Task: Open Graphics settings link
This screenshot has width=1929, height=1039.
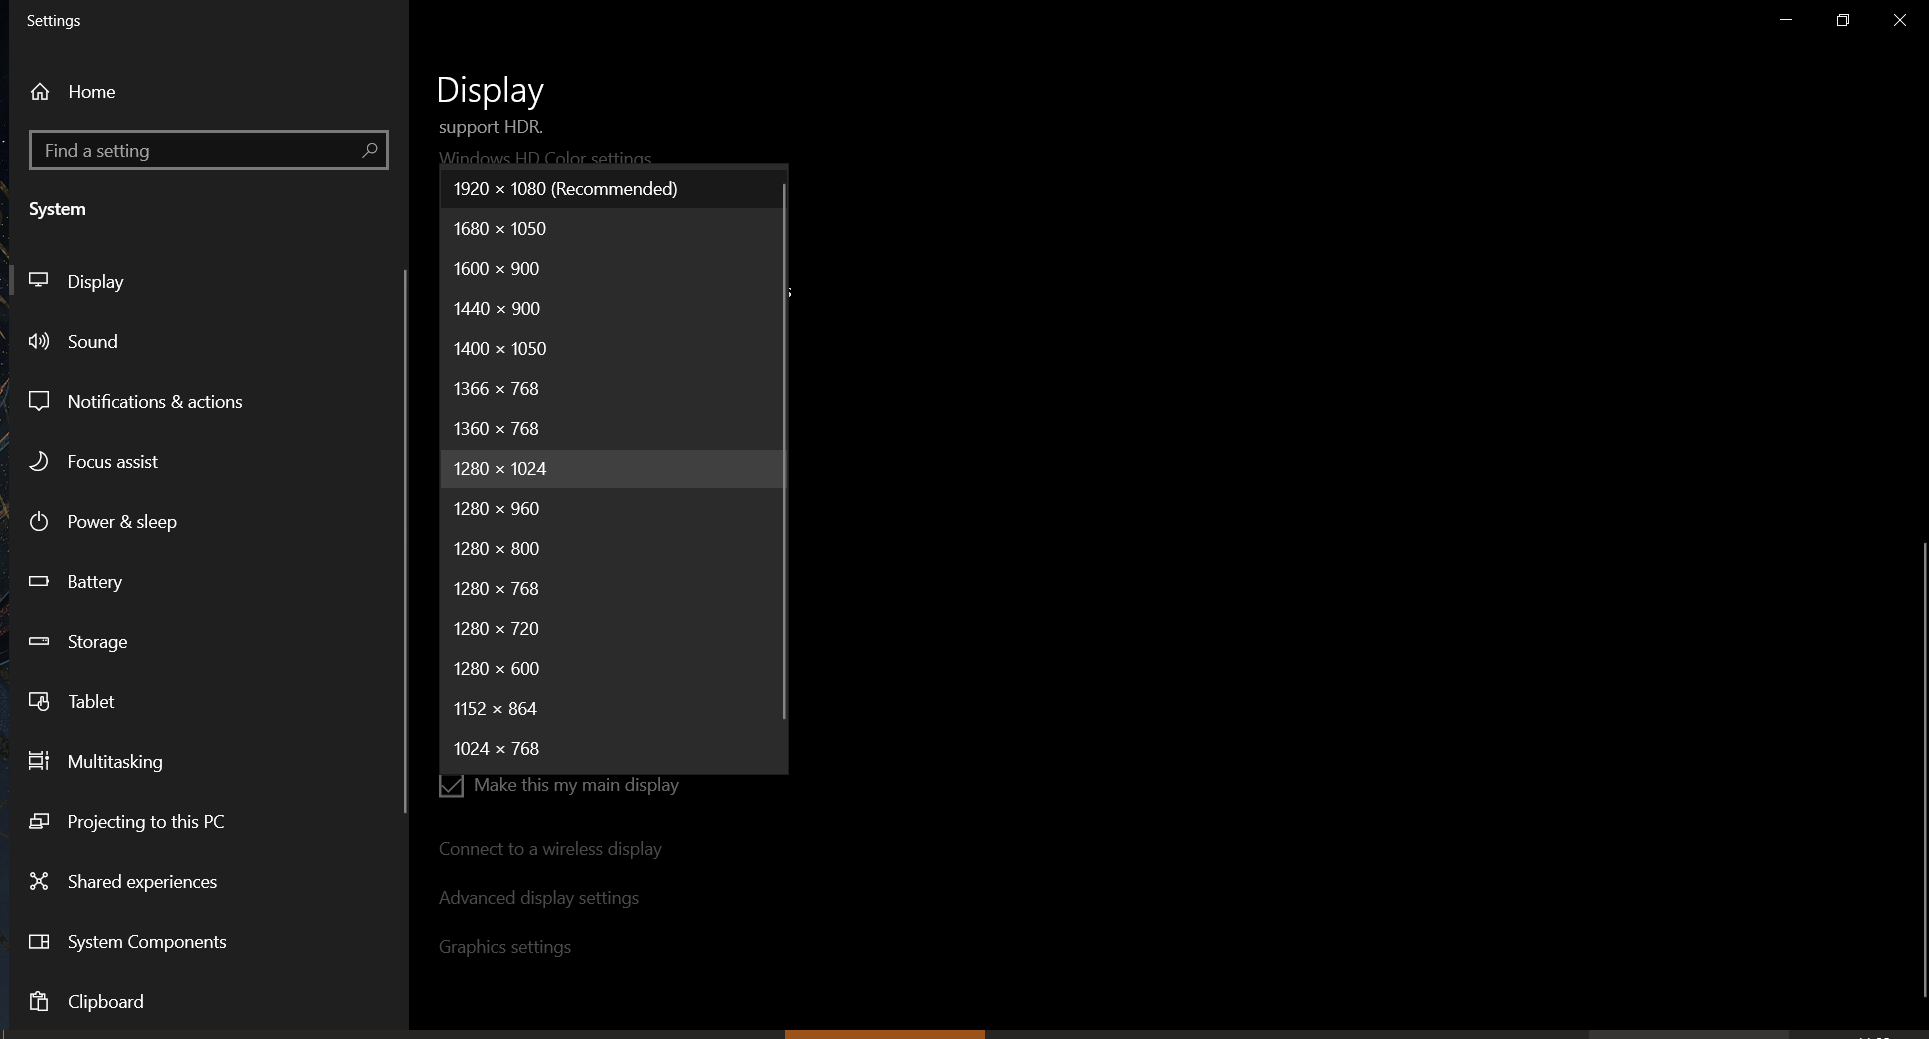Action: pos(504,947)
